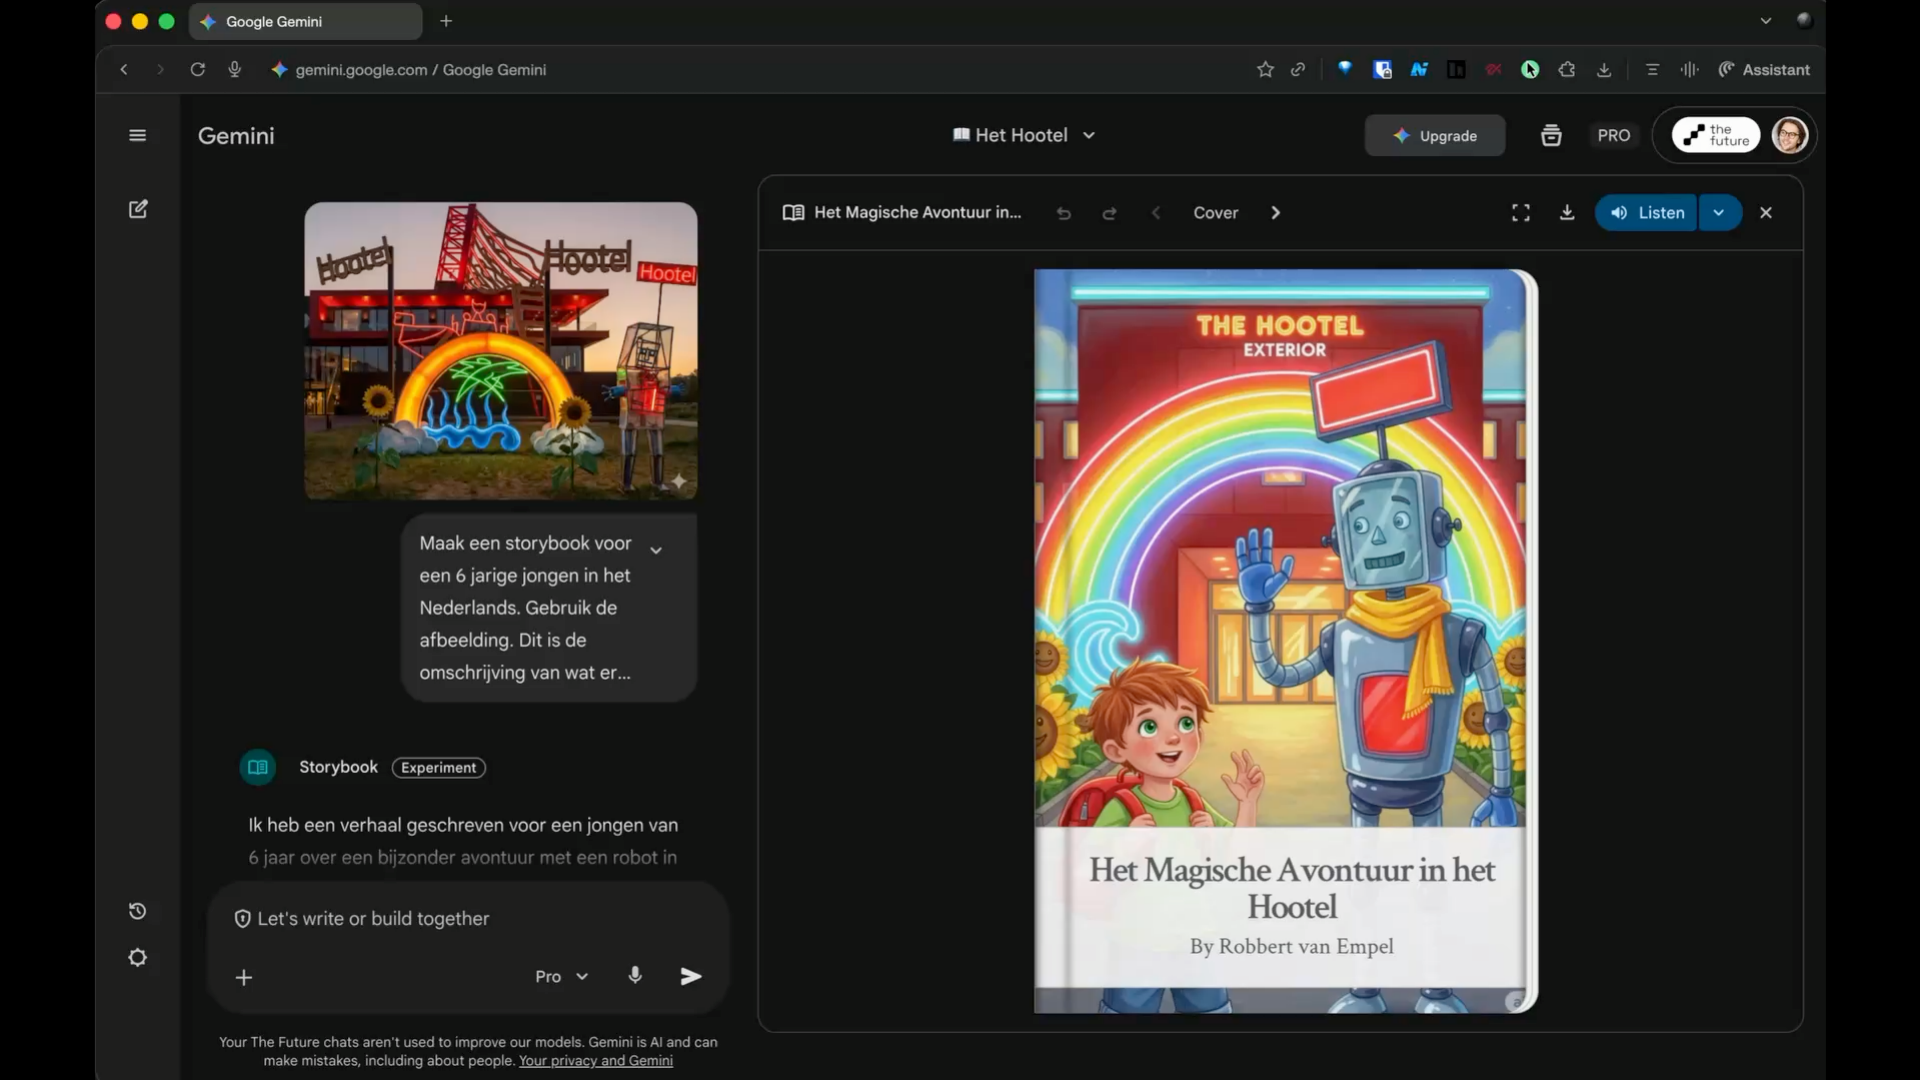Download the storybook
Viewport: 1920px width, 1080px height.
pos(1567,213)
